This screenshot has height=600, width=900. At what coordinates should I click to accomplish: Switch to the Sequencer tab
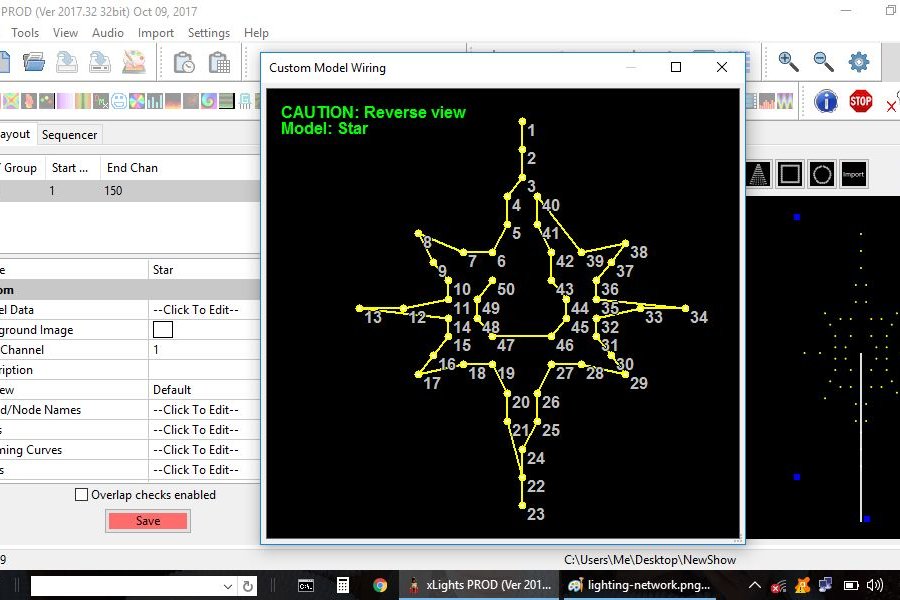click(x=69, y=134)
